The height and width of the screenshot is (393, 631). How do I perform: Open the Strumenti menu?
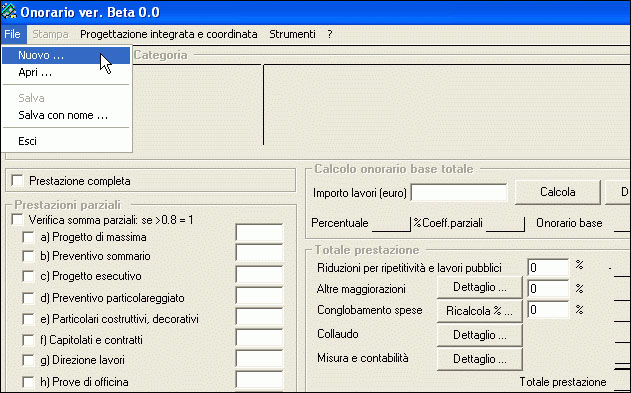[x=292, y=34]
